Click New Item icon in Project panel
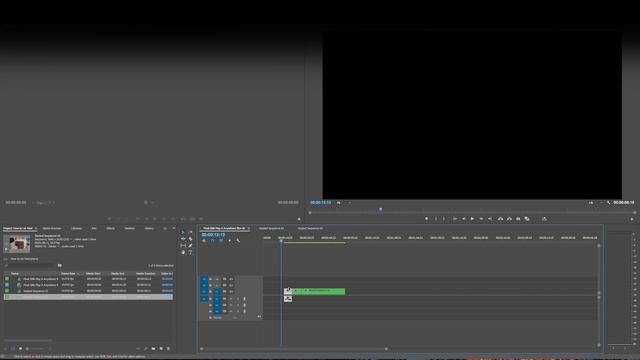Viewport: 640px width, 360px height. pyautogui.click(x=161, y=349)
